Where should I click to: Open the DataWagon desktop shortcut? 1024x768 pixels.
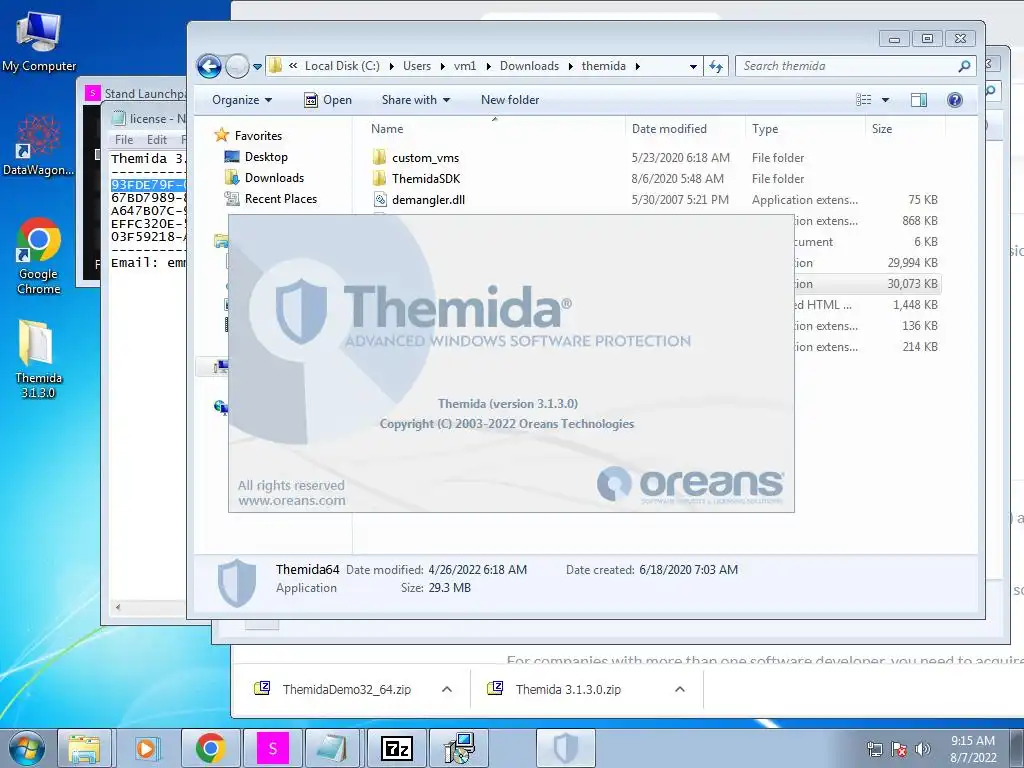click(x=39, y=146)
